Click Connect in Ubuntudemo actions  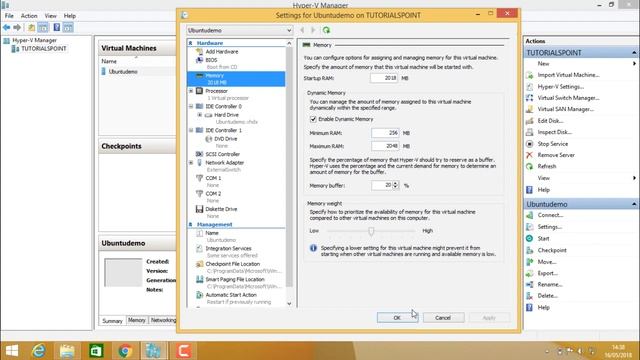[550, 215]
